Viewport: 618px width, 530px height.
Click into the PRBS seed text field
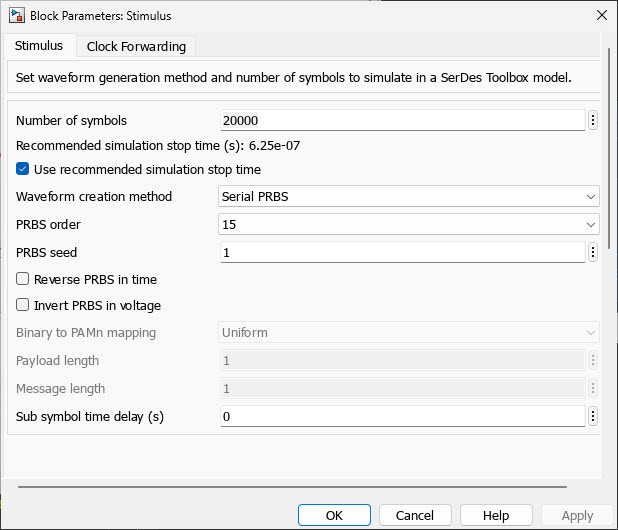click(x=401, y=252)
